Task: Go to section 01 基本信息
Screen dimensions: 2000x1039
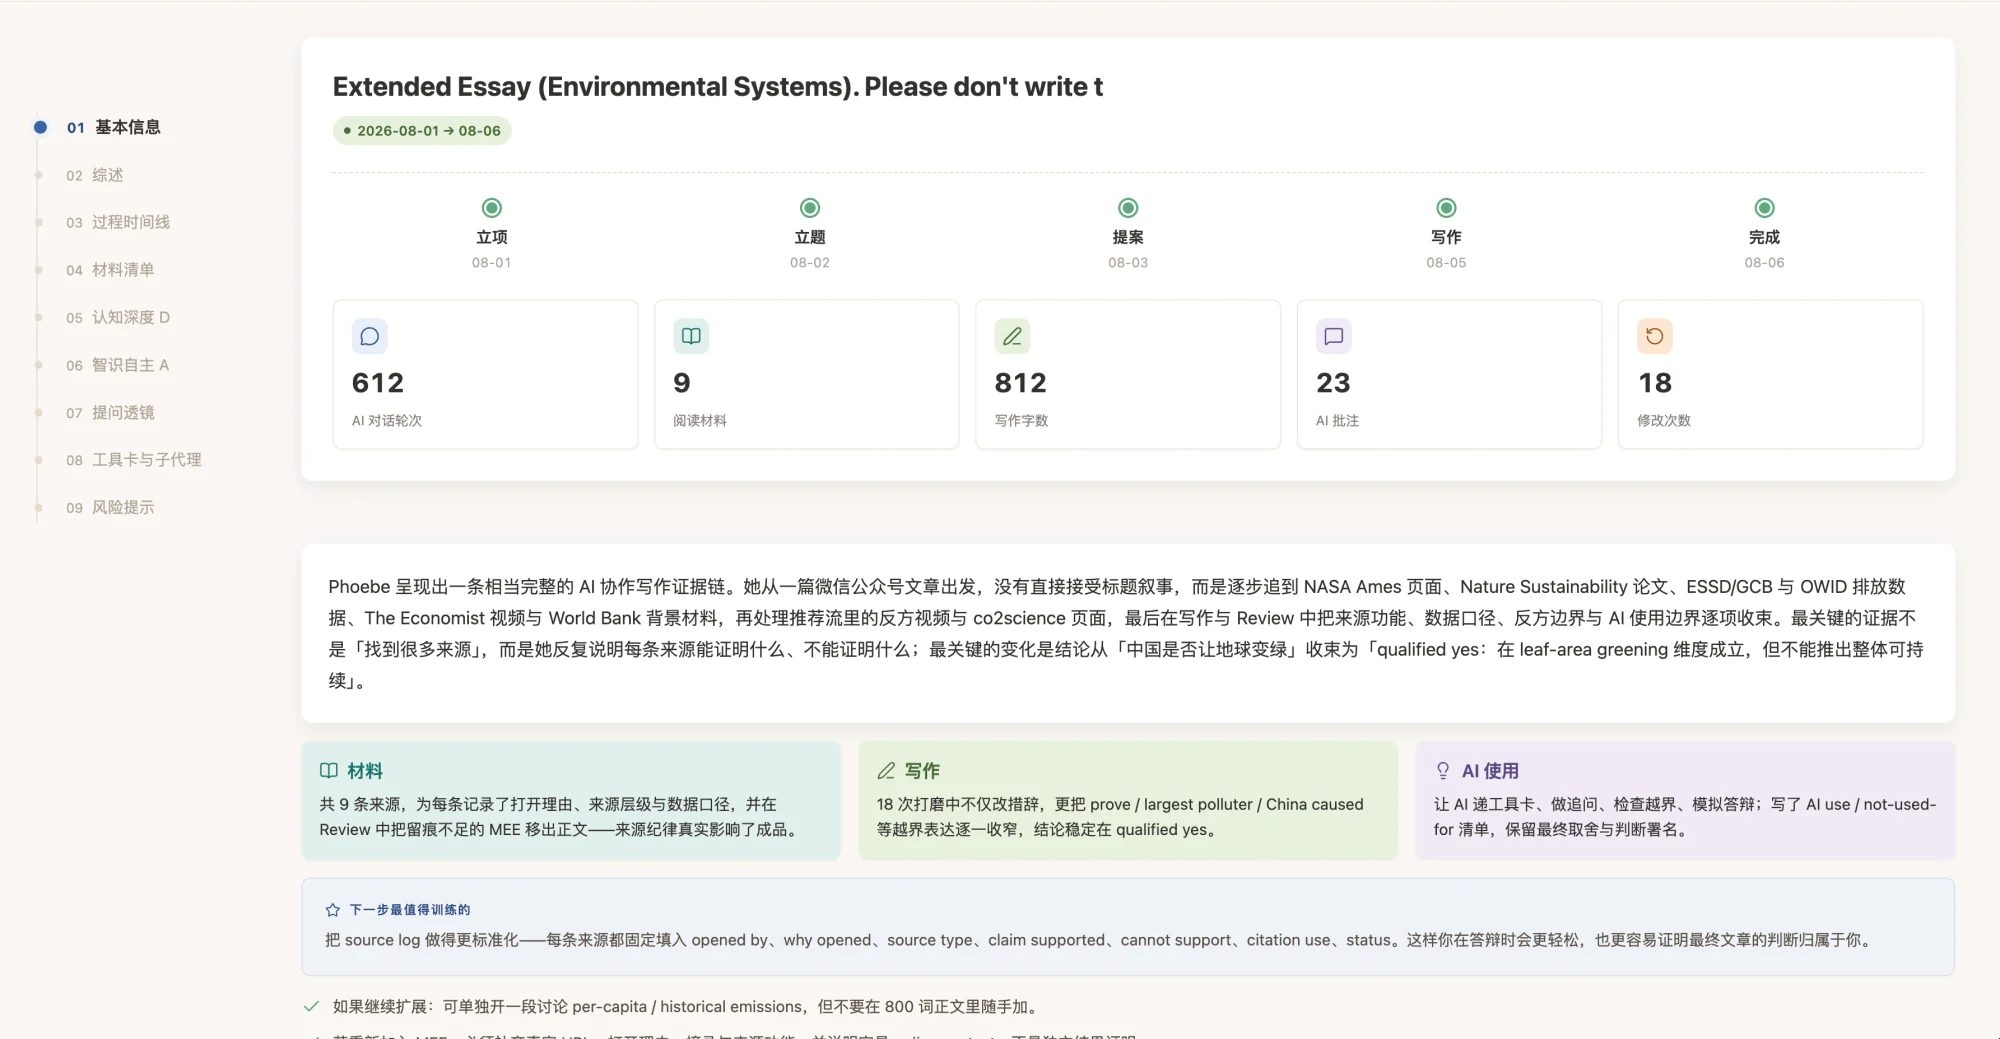Action: (x=113, y=127)
